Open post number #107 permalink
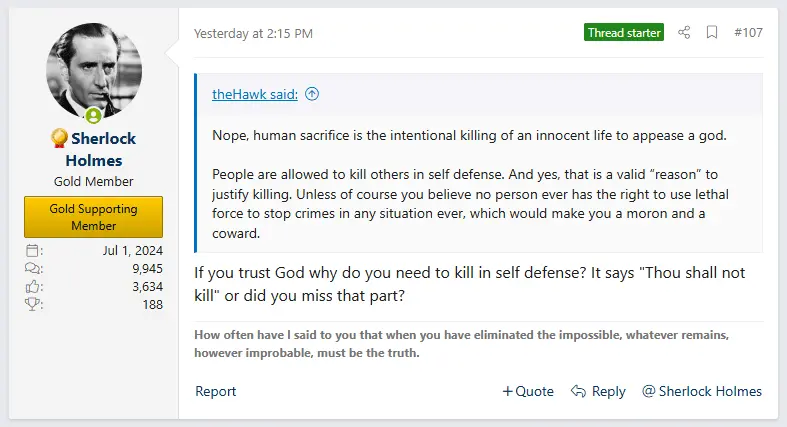This screenshot has width=787, height=427. (x=748, y=33)
